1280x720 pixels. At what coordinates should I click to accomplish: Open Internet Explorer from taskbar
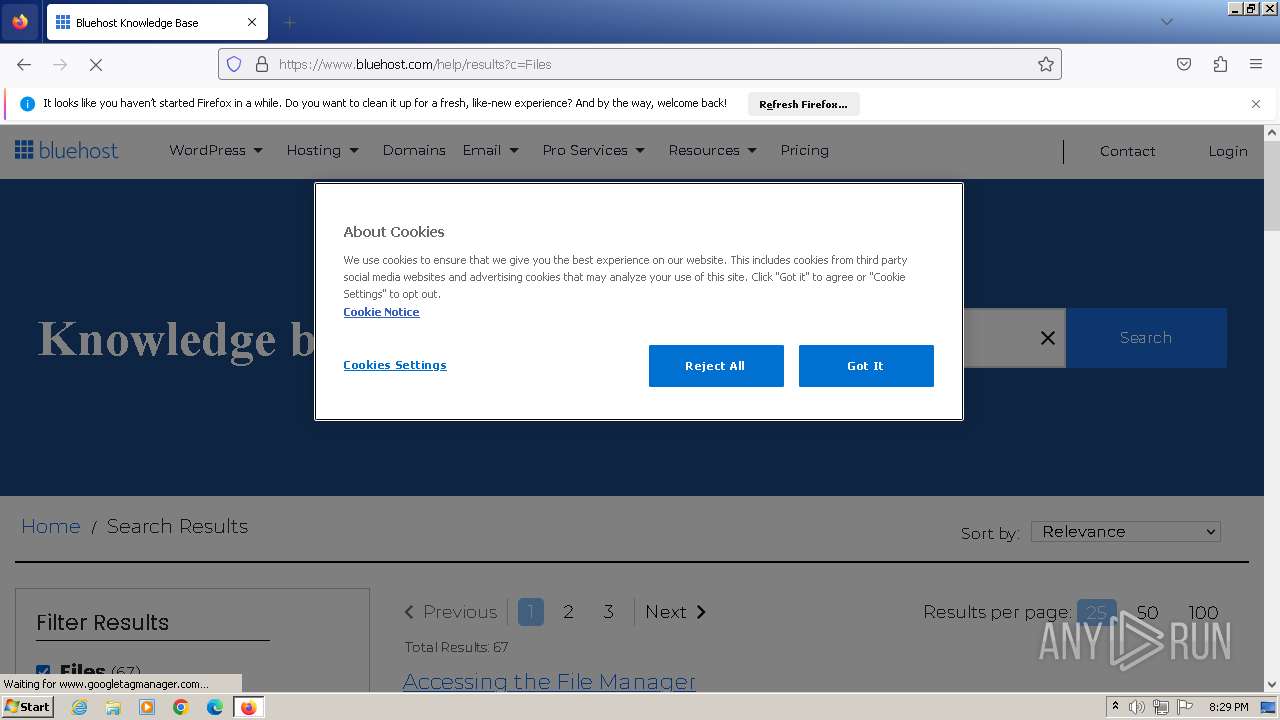click(79, 707)
